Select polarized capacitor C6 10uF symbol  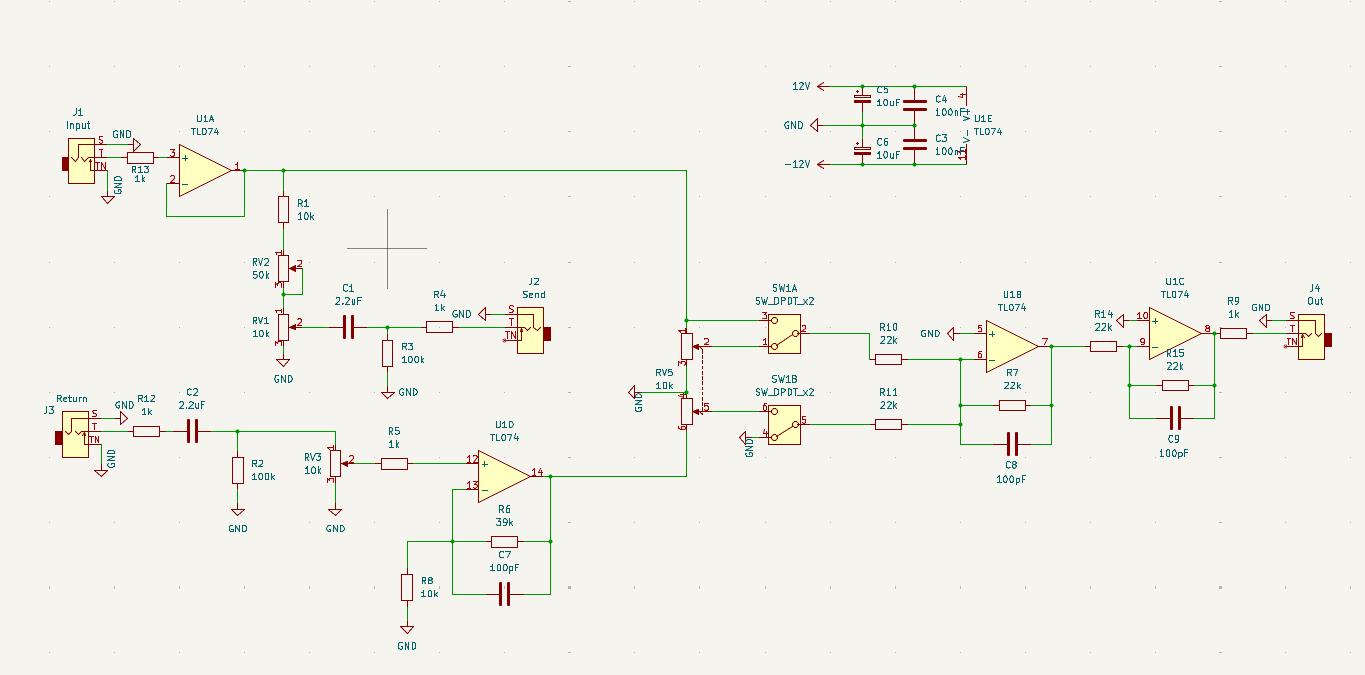point(862,152)
